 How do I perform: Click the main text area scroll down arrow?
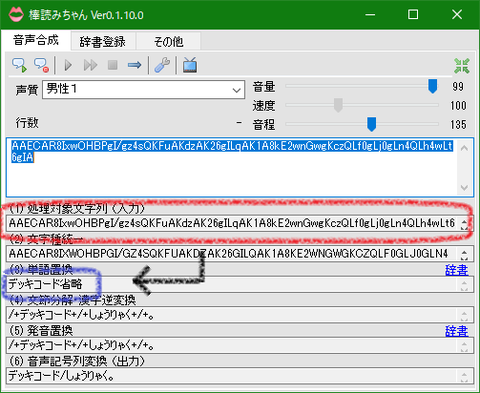pyautogui.click(x=464, y=188)
